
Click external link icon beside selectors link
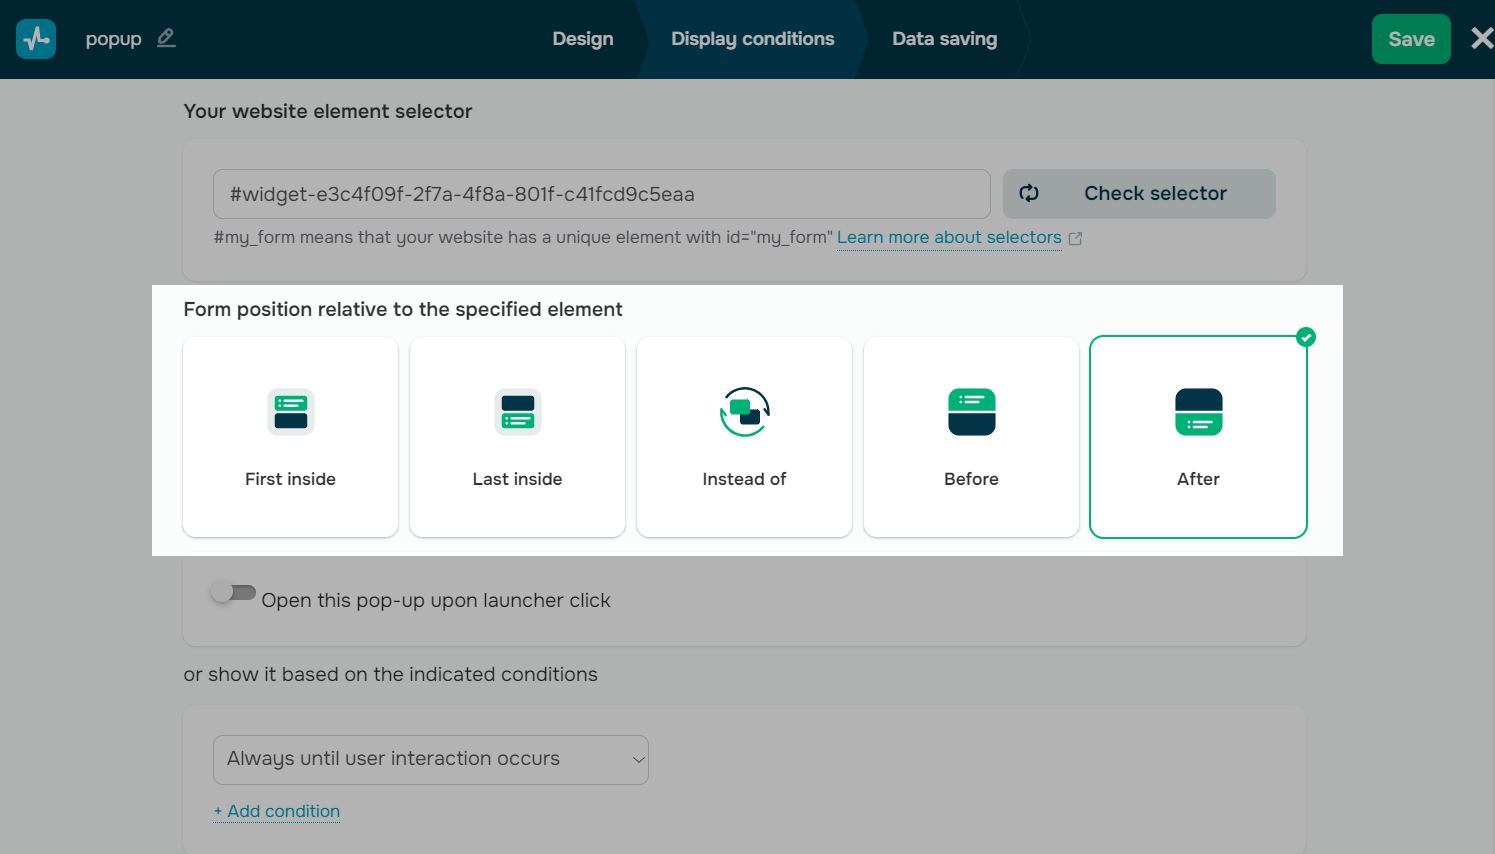tap(1075, 239)
